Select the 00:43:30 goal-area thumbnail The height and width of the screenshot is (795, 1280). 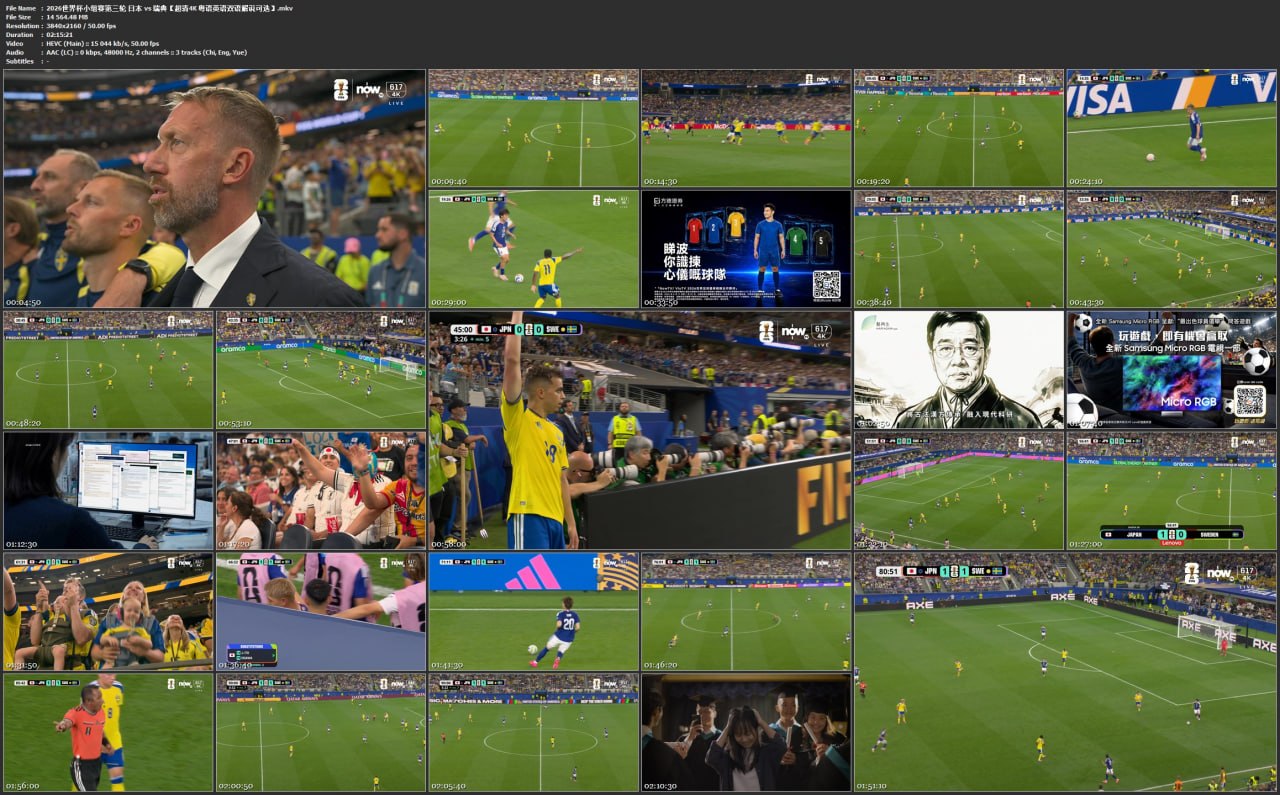[x=1172, y=249]
